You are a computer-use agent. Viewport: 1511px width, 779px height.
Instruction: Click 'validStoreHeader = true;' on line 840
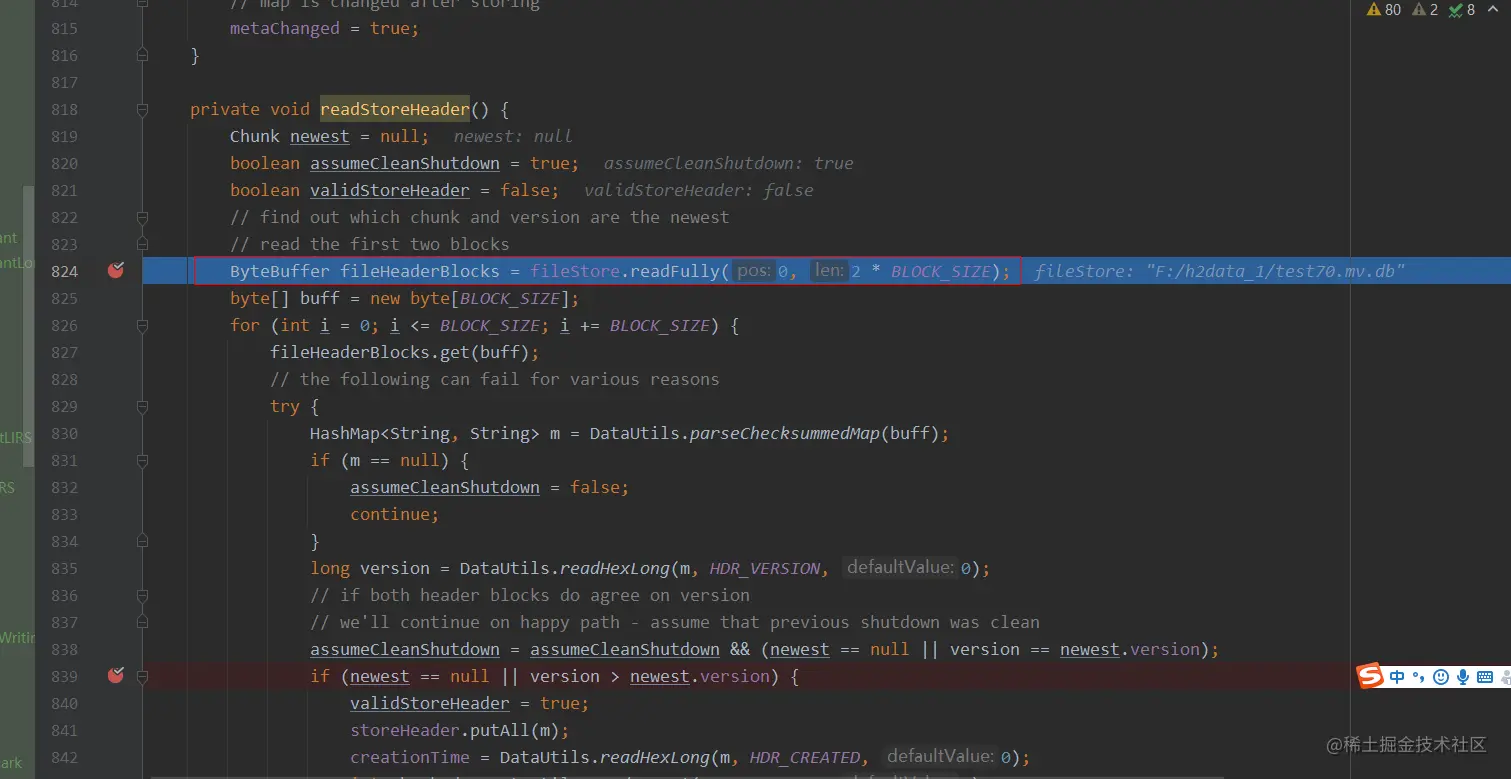click(470, 703)
